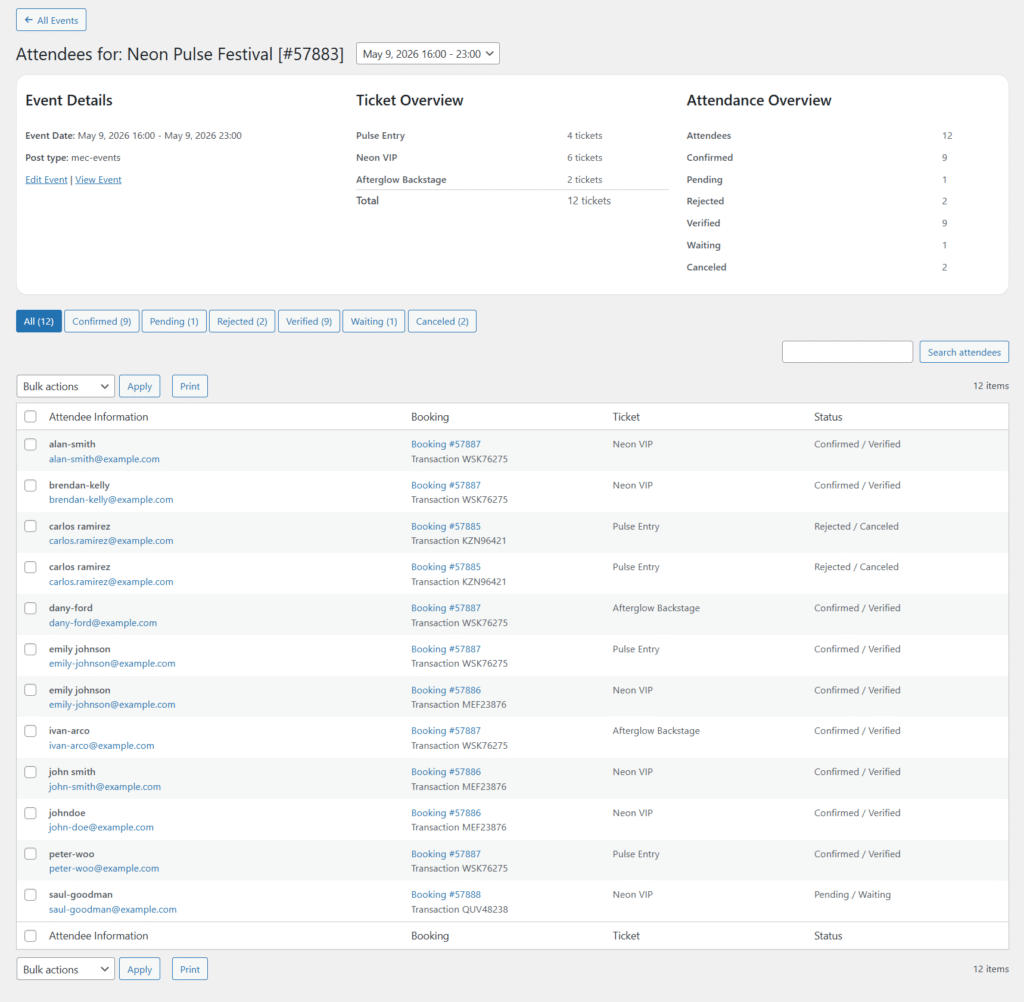The image size is (1024, 1002).
Task: Show the Canceled (2) attendees tab
Action: (x=442, y=321)
